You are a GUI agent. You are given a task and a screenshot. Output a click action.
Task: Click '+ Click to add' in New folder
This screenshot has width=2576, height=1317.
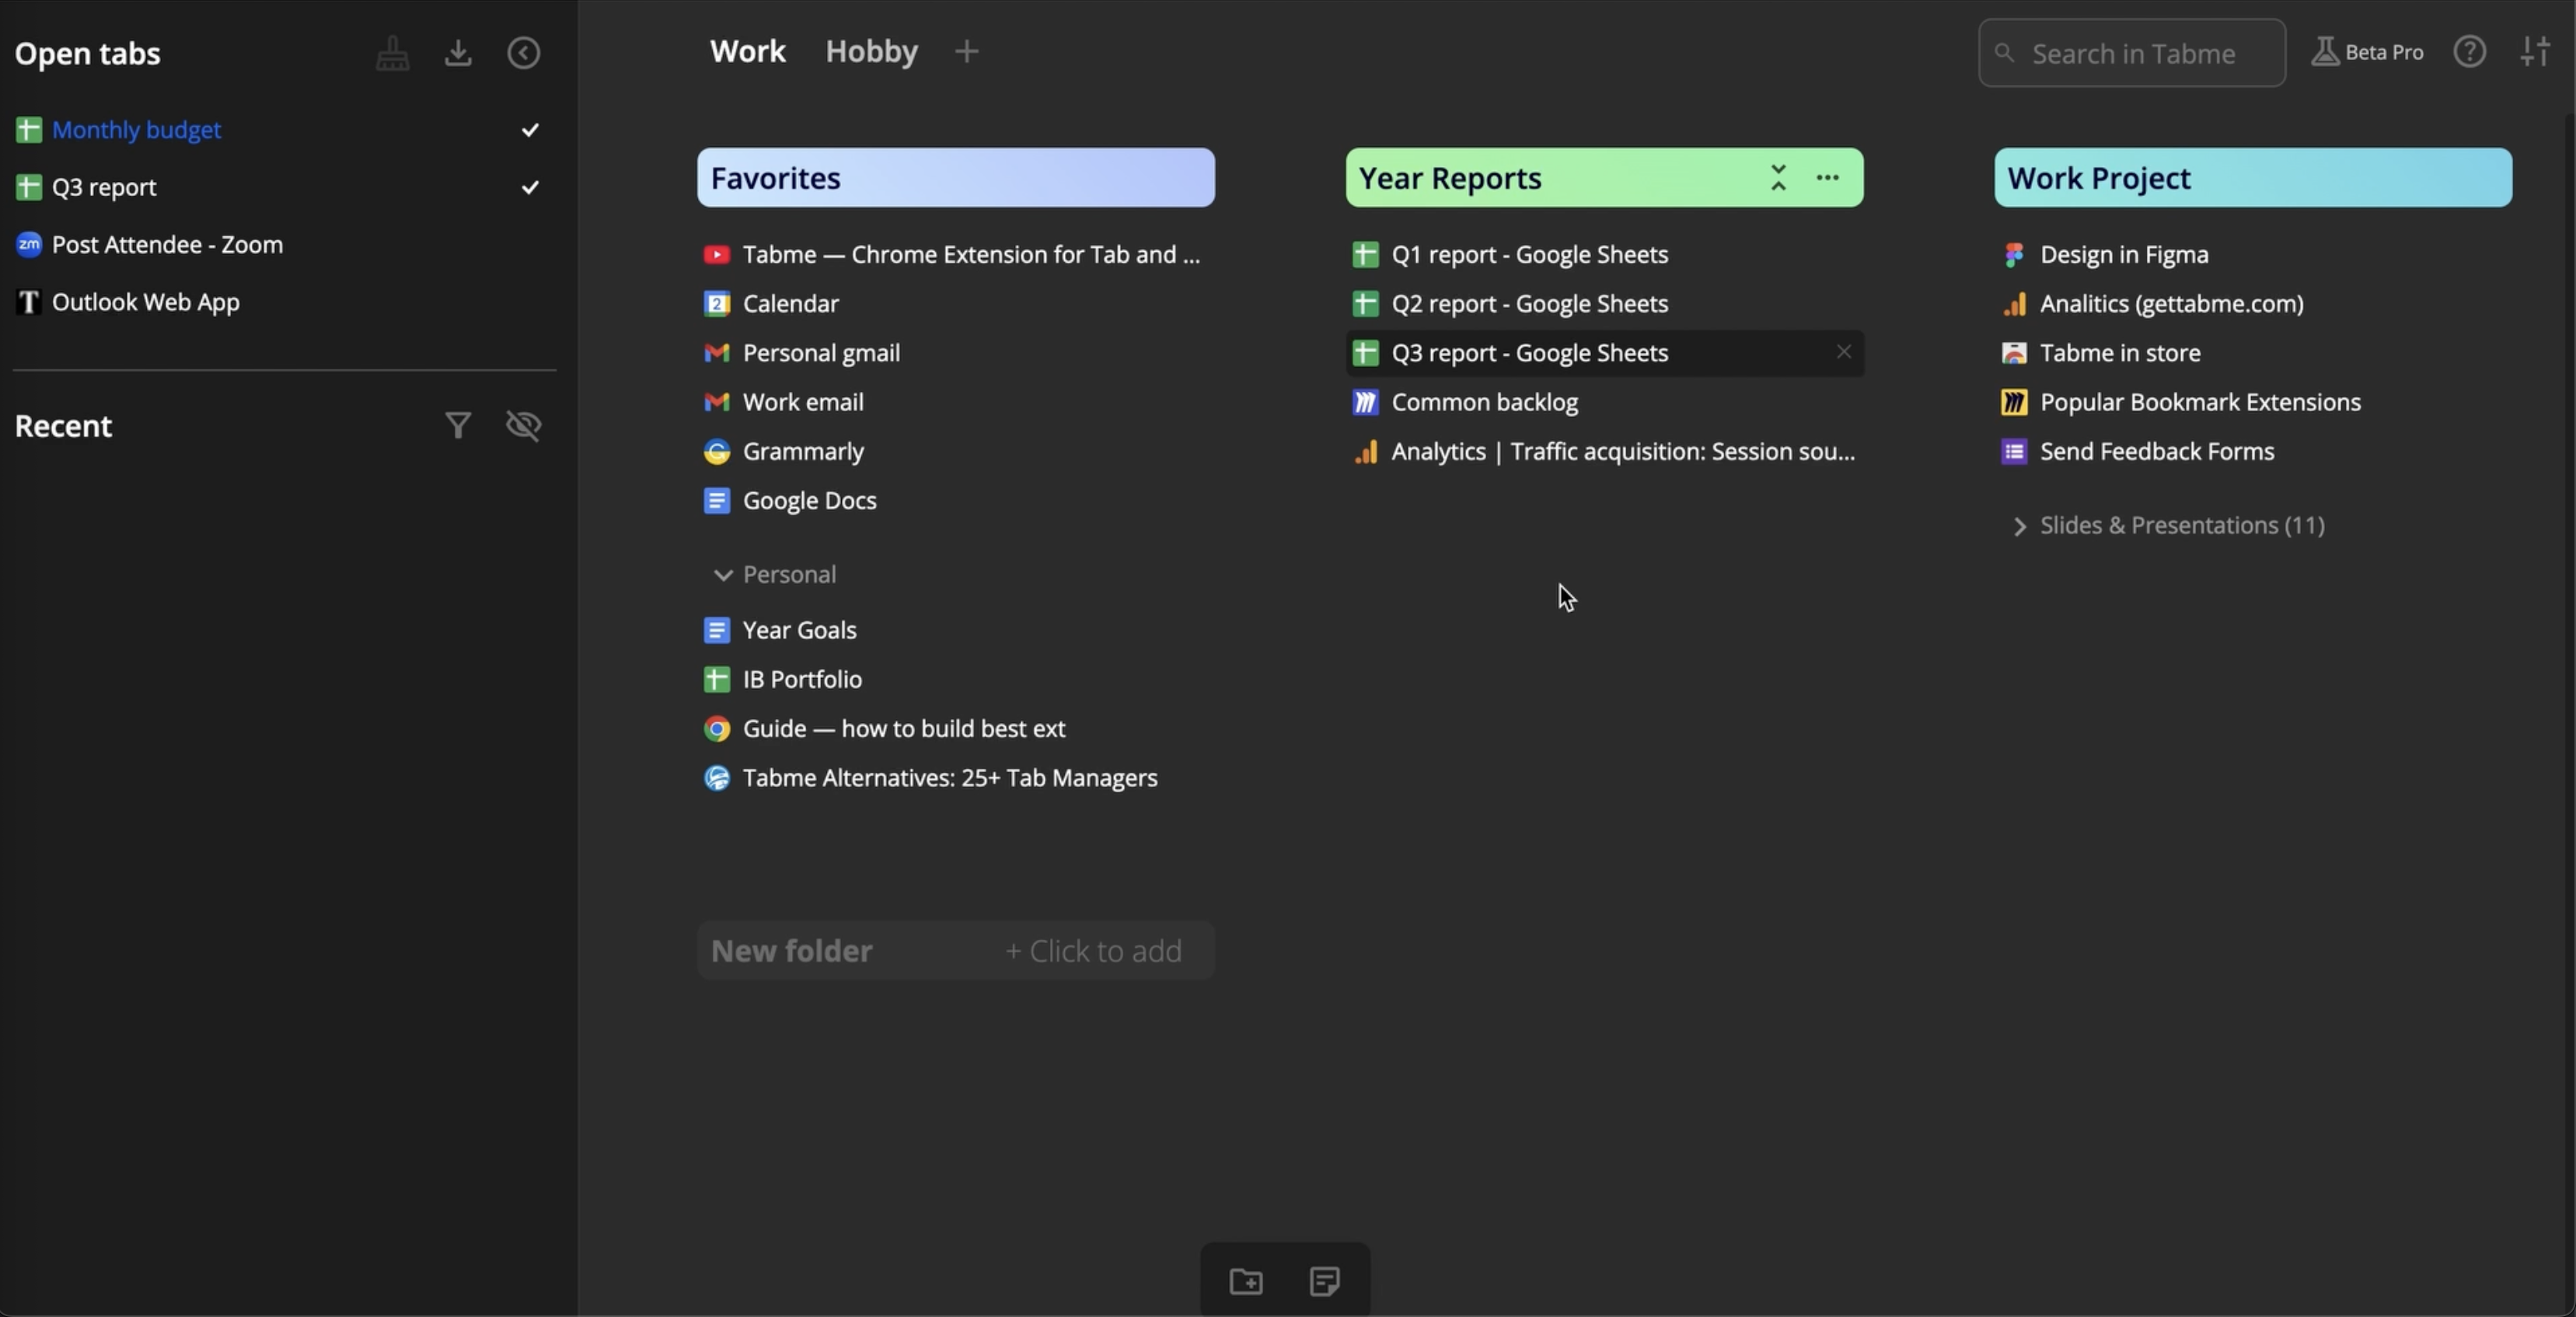click(1093, 951)
